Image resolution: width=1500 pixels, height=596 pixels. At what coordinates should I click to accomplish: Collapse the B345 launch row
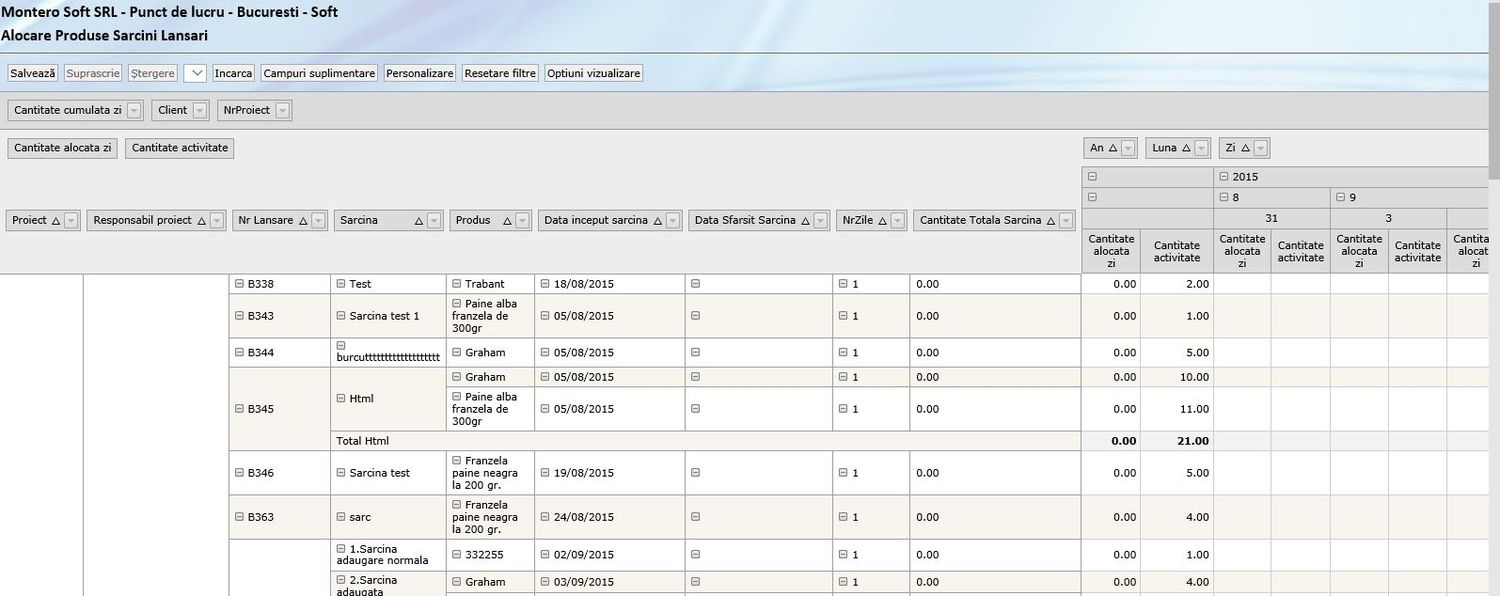239,409
